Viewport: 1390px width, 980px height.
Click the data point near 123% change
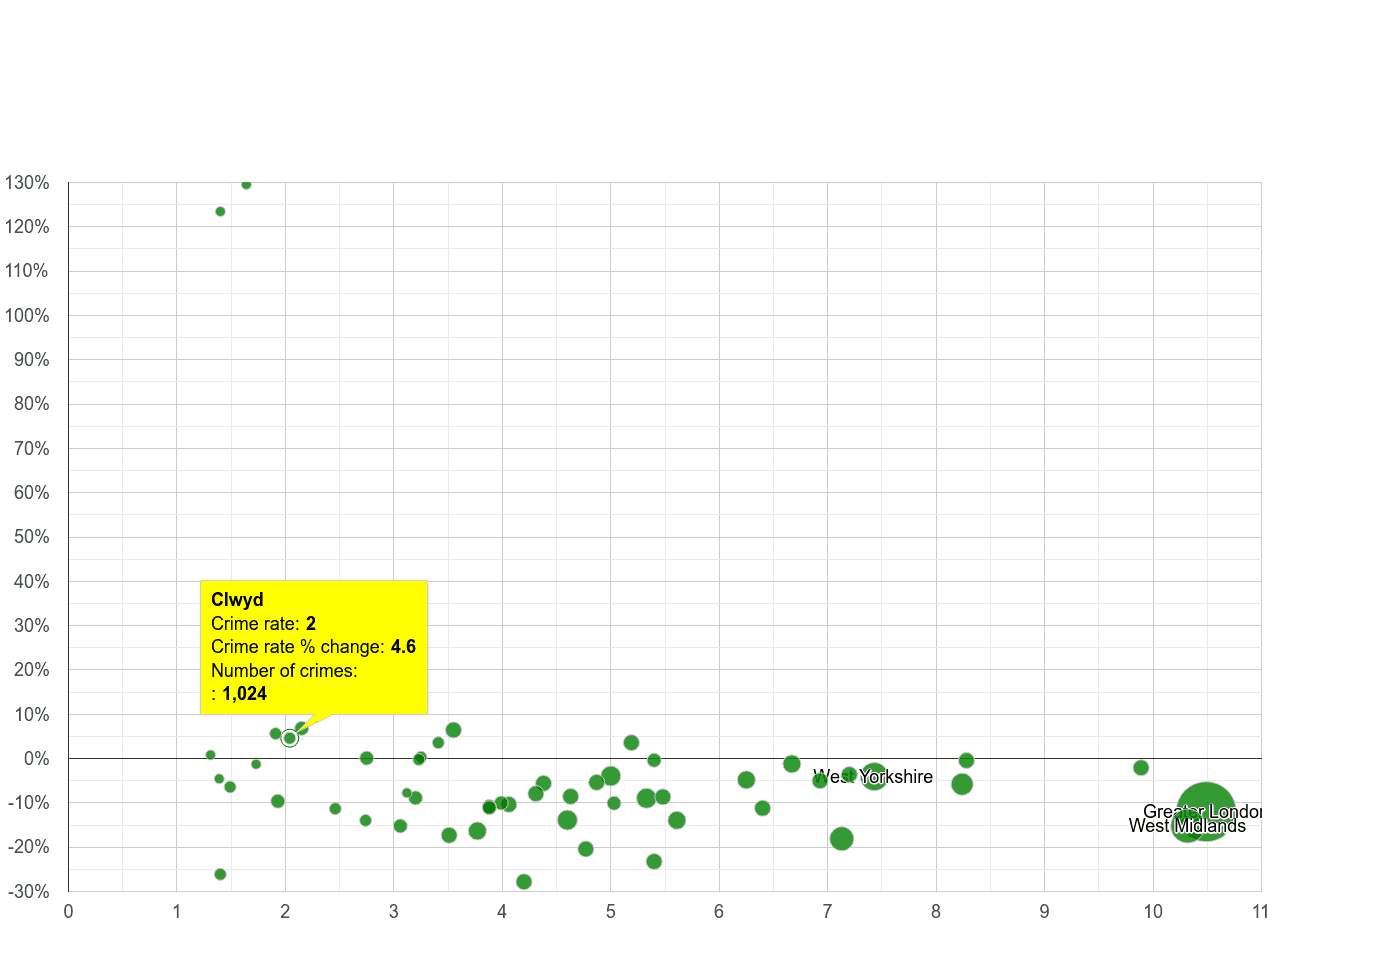[220, 211]
